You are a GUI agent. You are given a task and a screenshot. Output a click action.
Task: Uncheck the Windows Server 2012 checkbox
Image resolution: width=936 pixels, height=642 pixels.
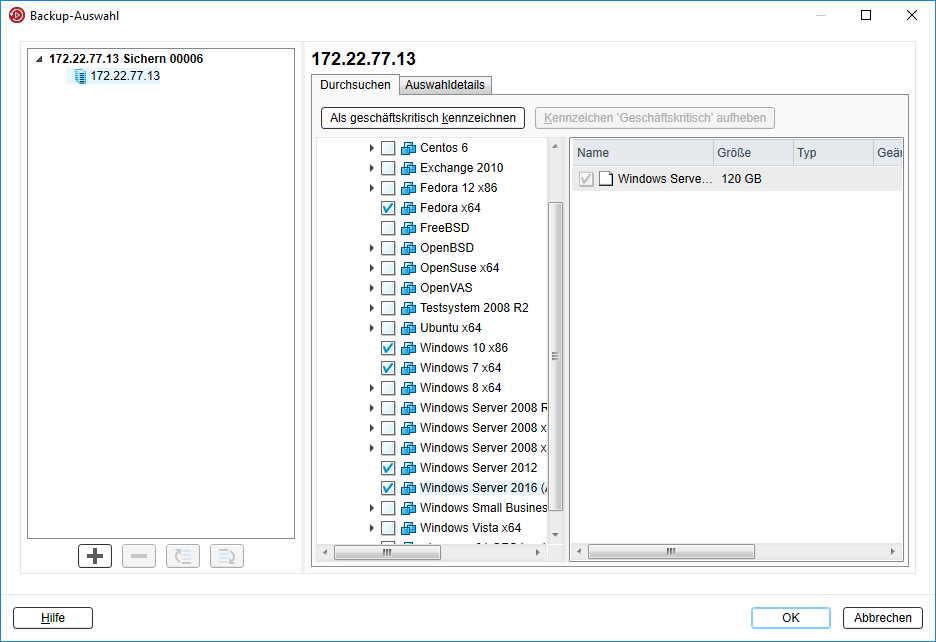[x=388, y=468]
